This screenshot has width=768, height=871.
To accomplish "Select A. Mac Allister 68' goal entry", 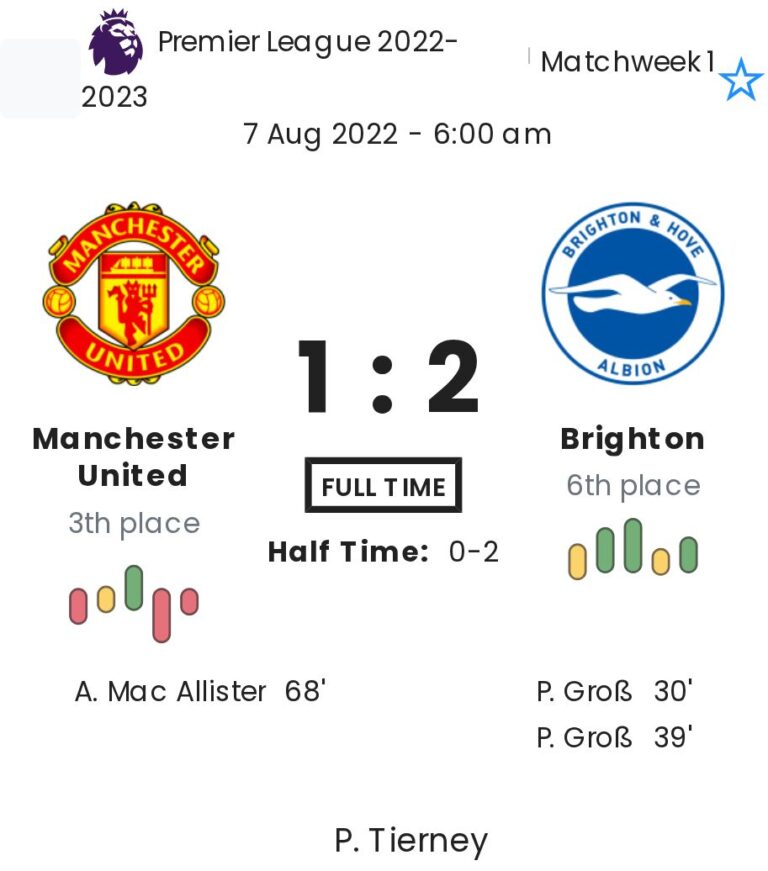I will point(200,691).
